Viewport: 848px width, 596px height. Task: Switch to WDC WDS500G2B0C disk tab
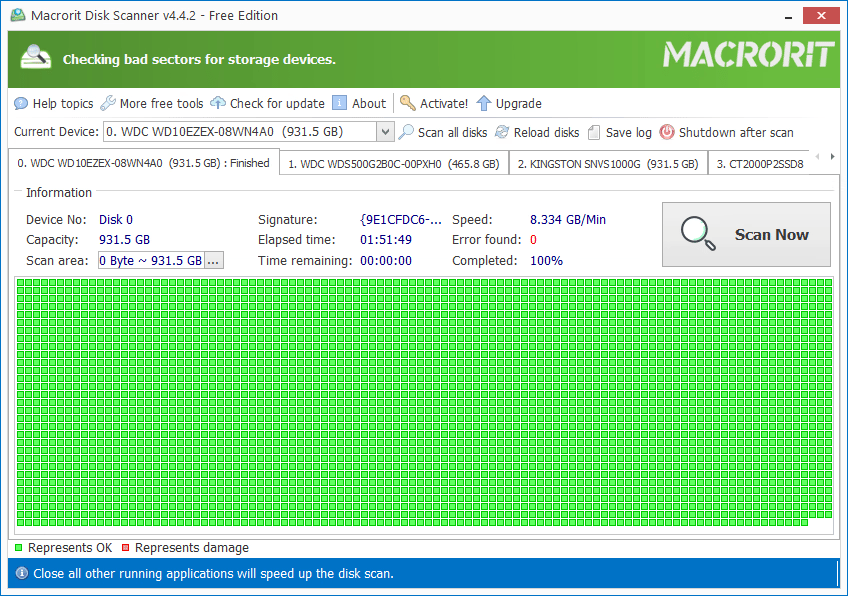tap(393, 163)
